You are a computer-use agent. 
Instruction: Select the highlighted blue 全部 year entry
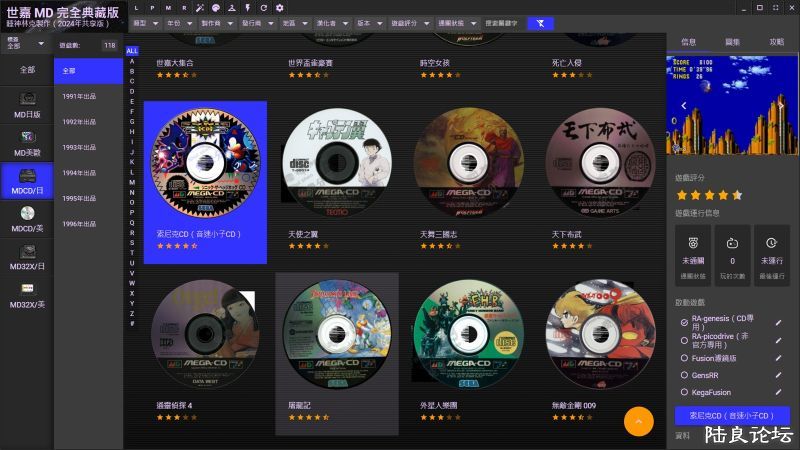(x=88, y=70)
